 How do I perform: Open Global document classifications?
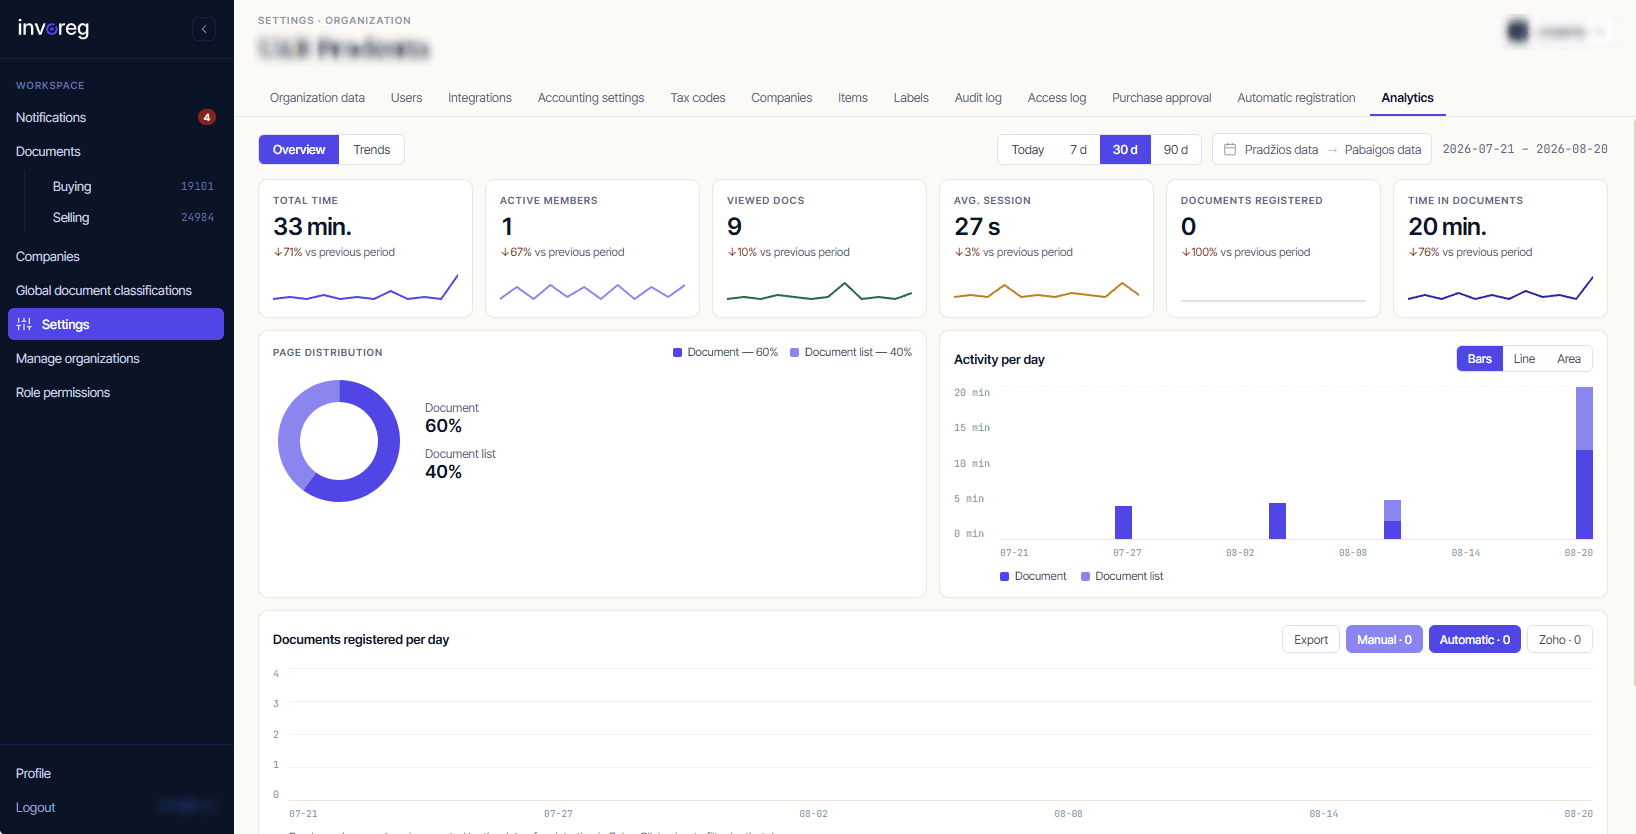click(x=116, y=290)
